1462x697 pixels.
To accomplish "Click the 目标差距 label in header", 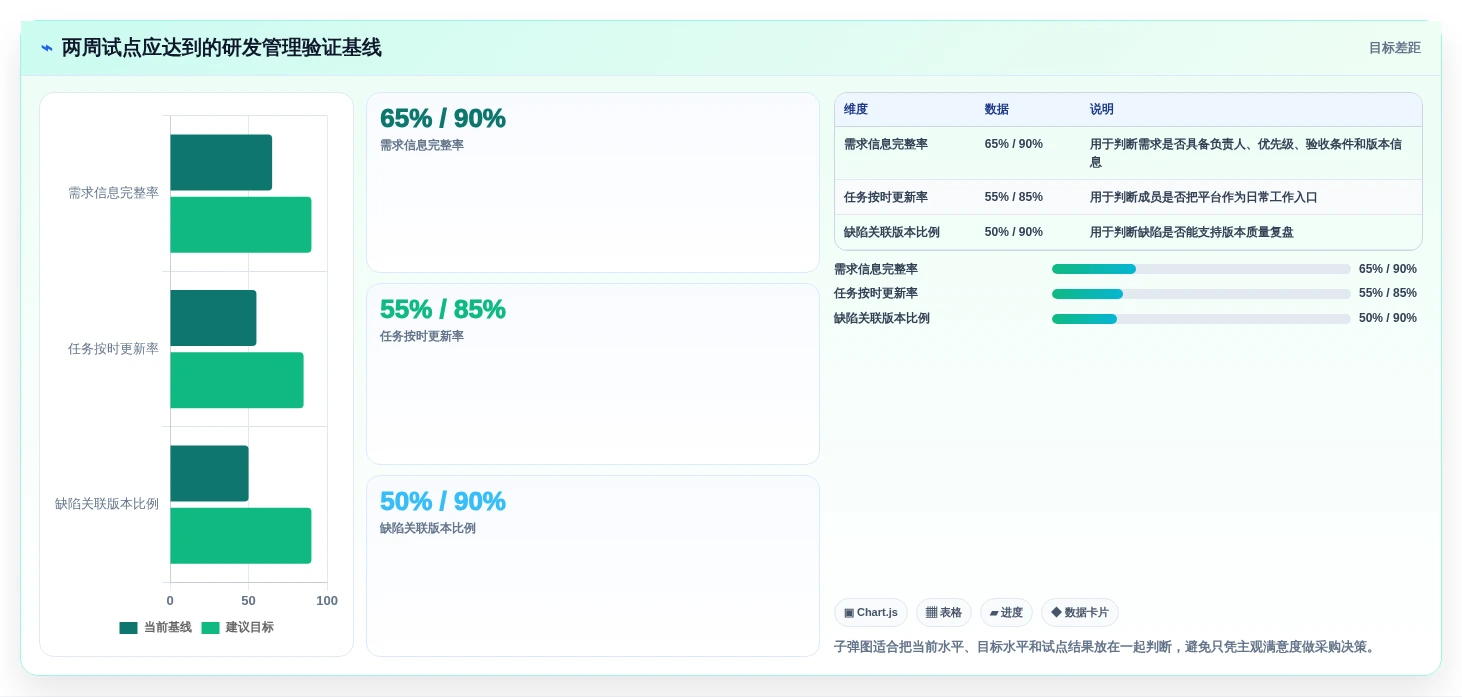I will (x=1394, y=48).
